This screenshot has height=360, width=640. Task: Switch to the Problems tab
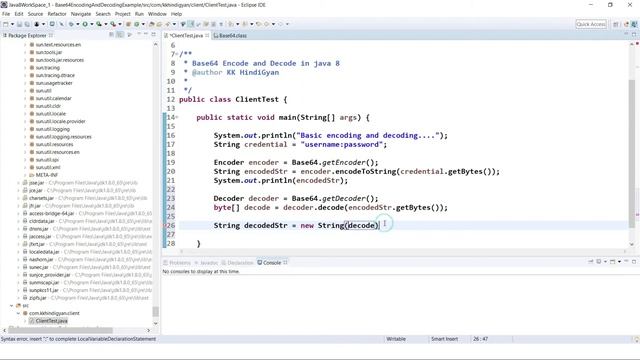[177, 262]
